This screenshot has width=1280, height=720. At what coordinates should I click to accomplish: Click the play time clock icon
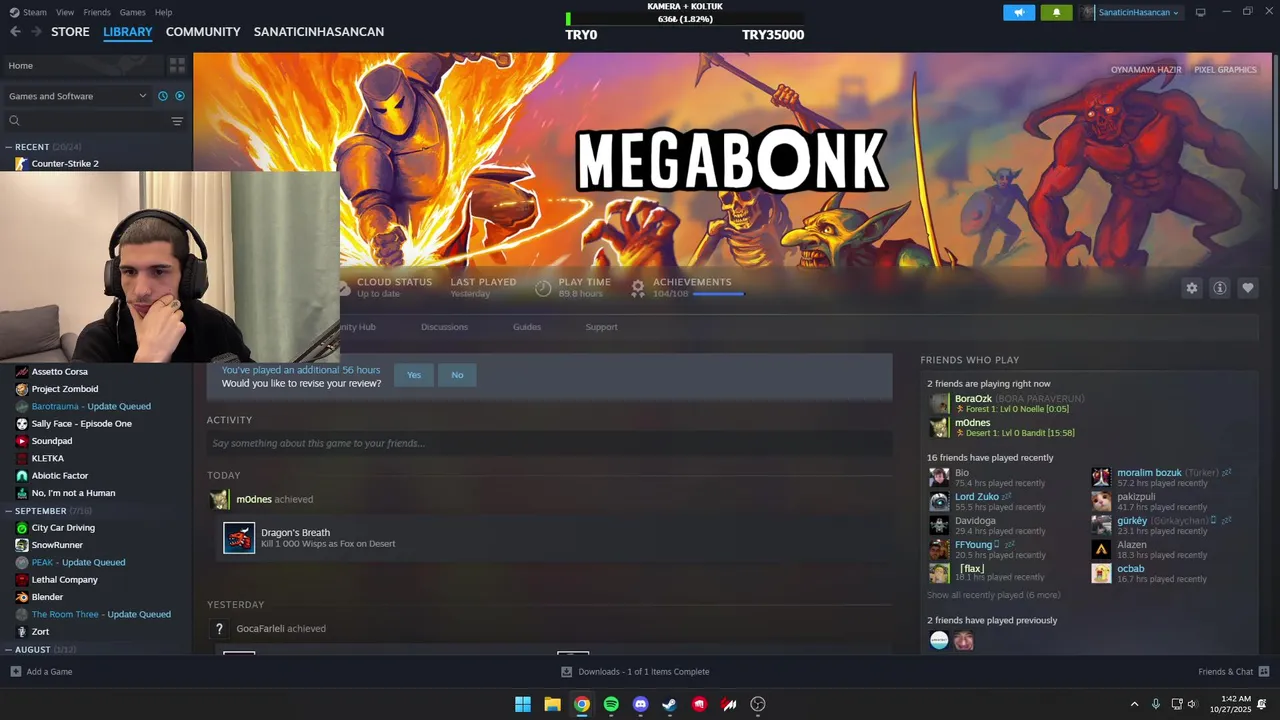pos(543,288)
